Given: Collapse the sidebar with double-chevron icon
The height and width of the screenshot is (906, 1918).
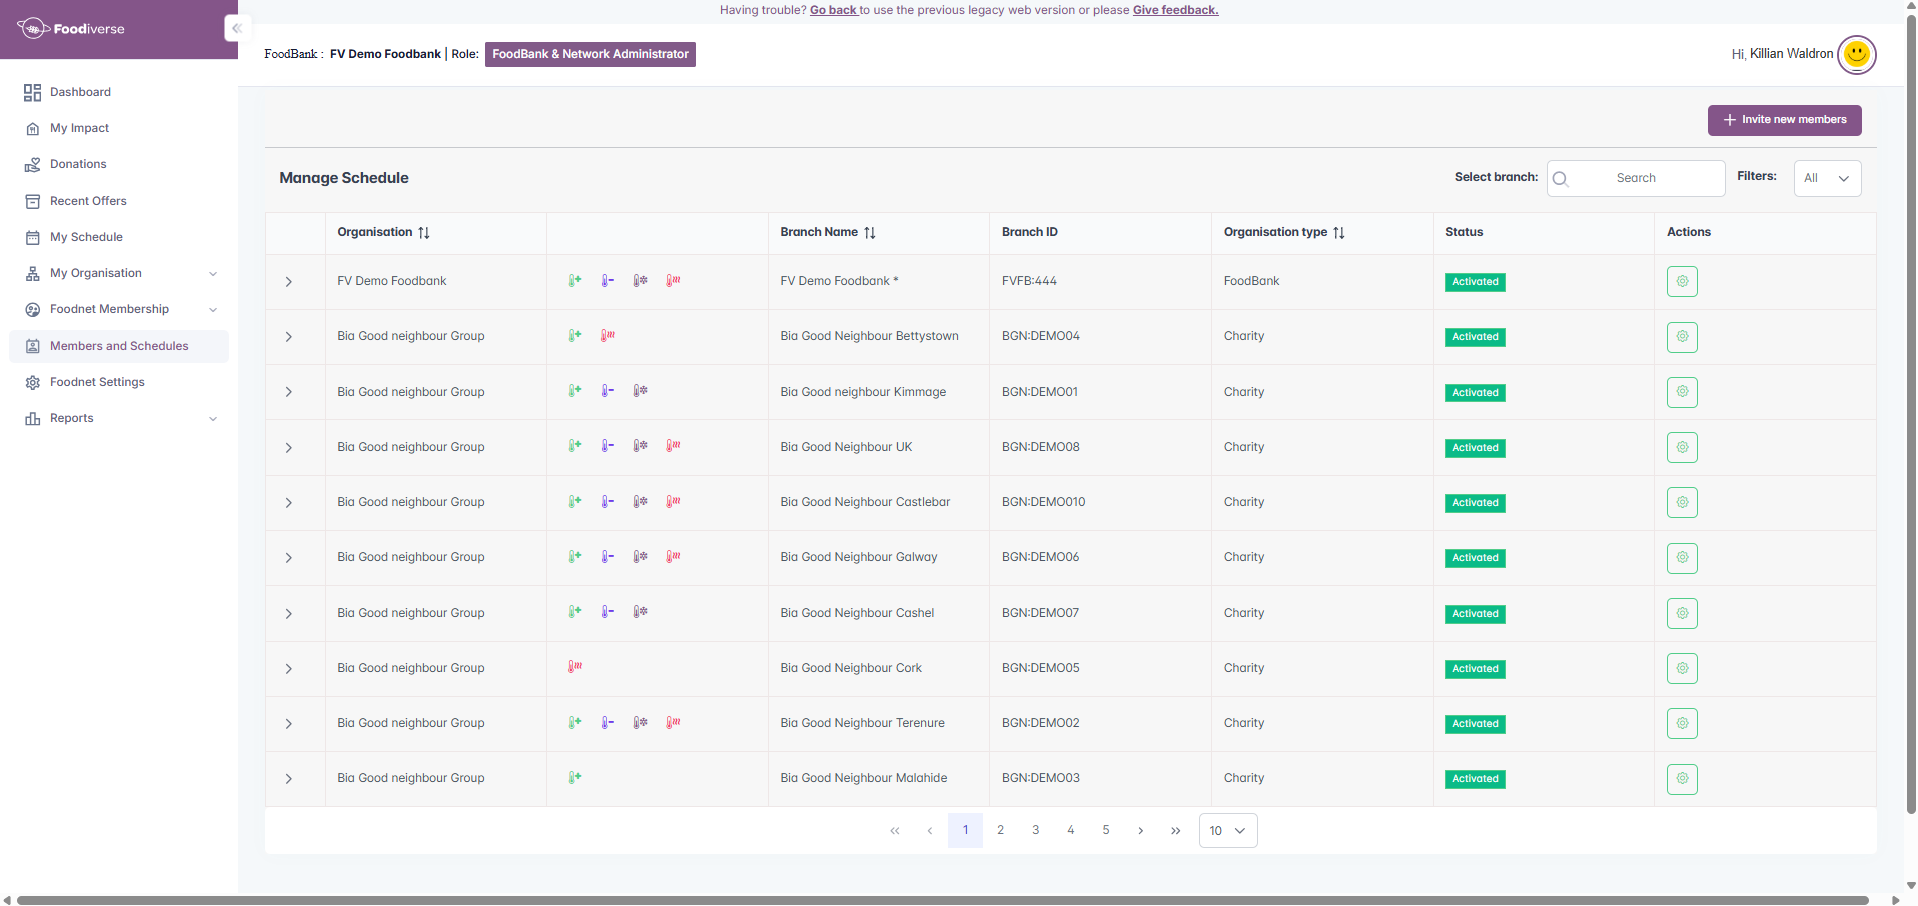Looking at the screenshot, I should (236, 28).
